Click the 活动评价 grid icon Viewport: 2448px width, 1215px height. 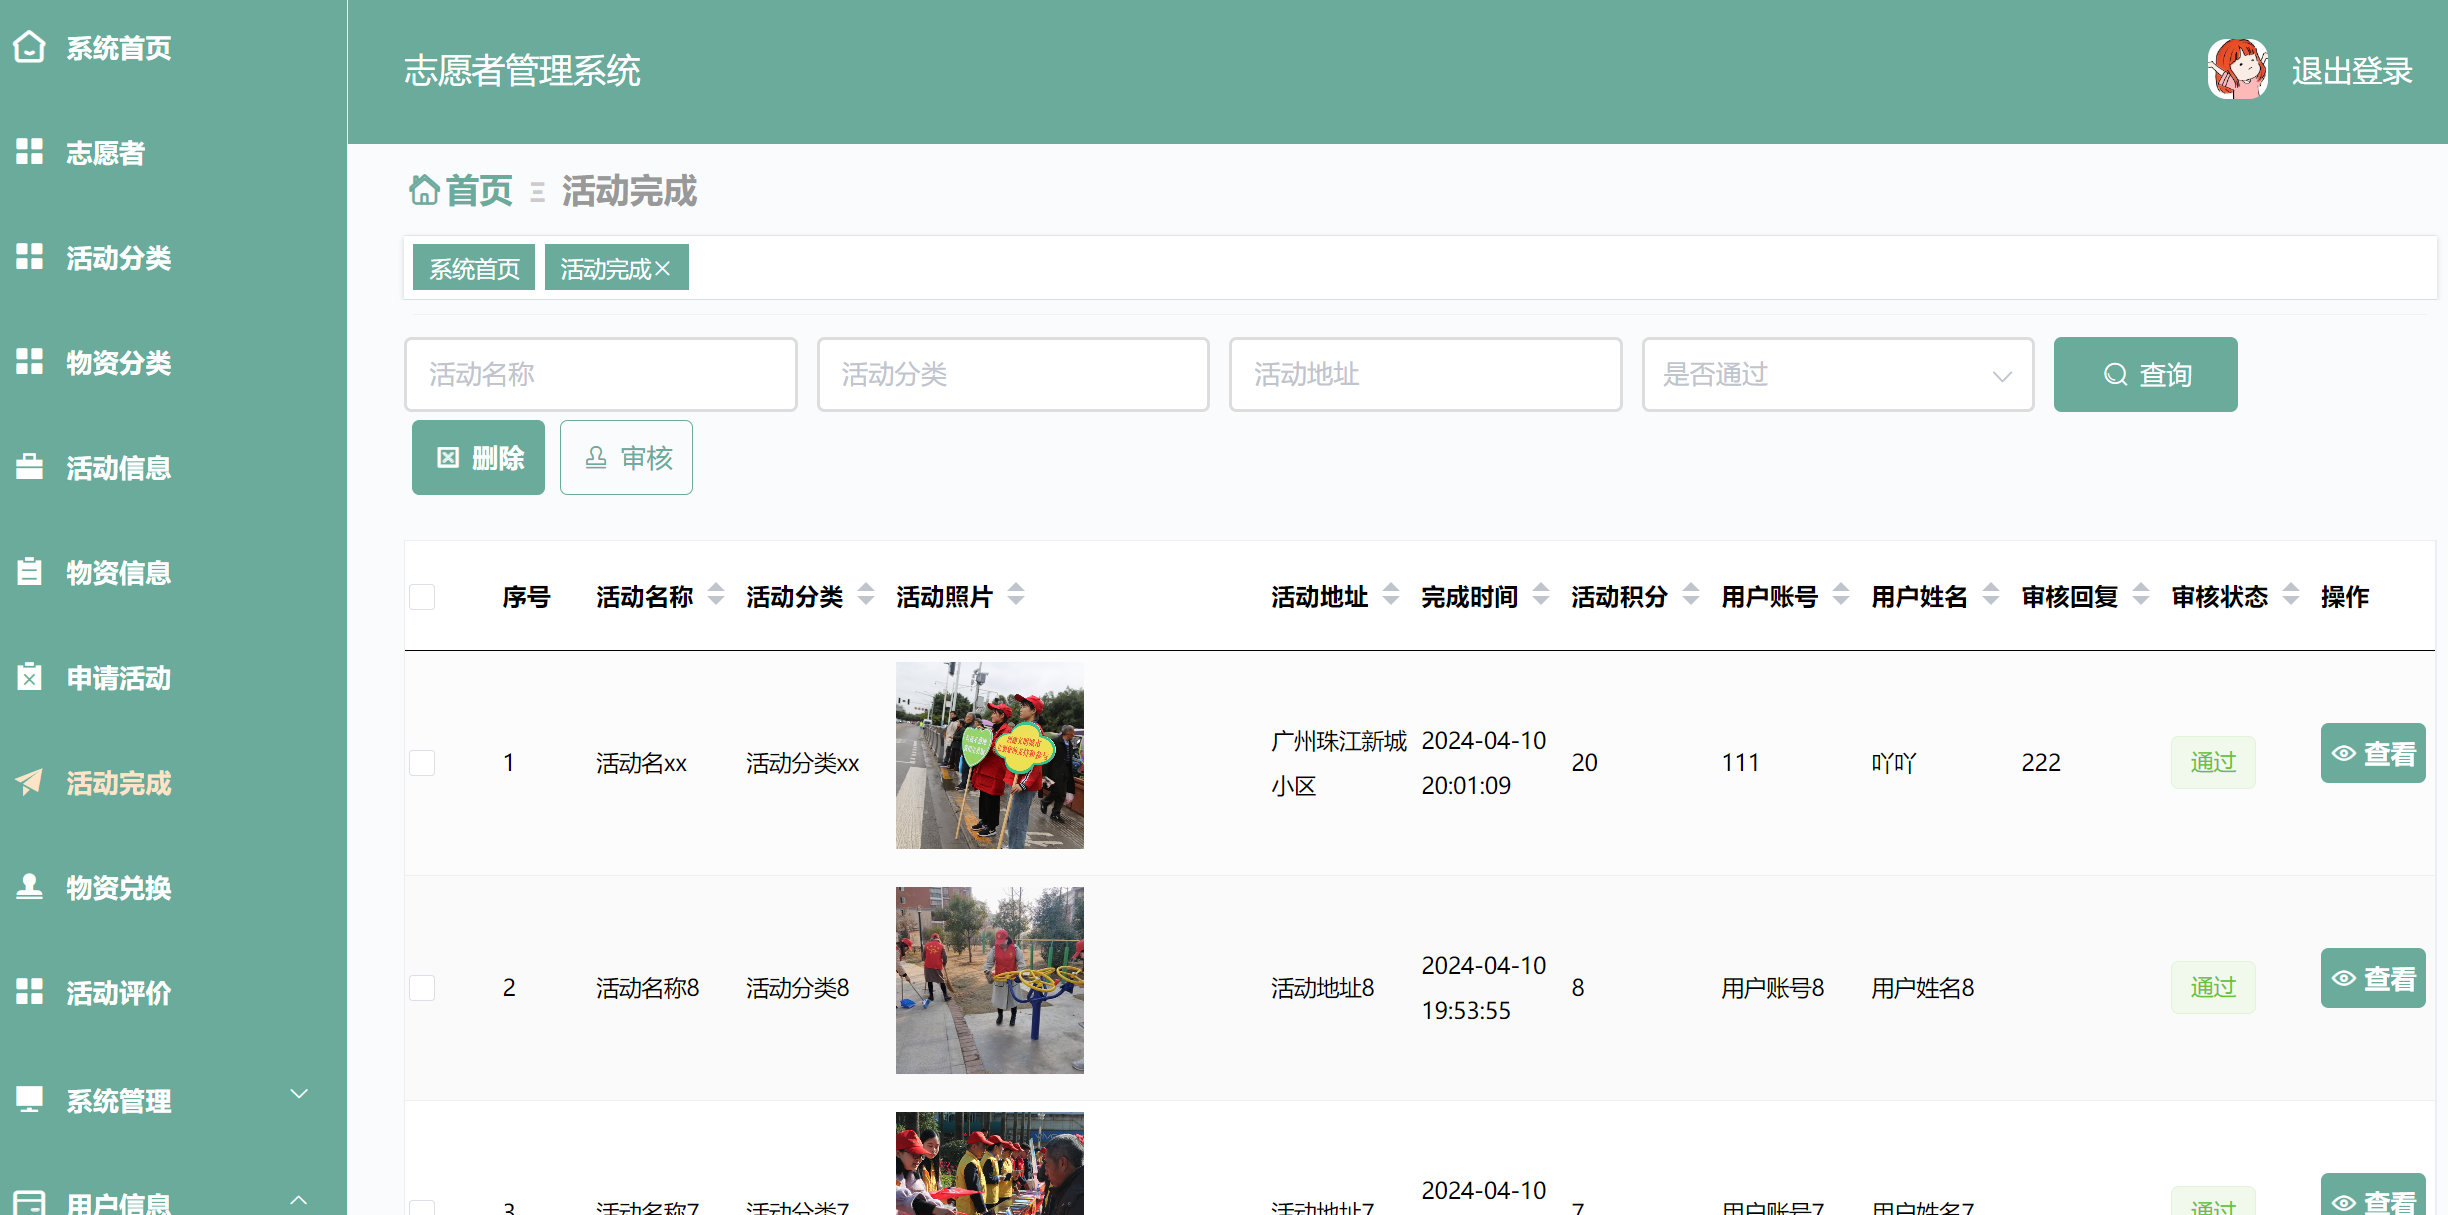click(x=30, y=992)
